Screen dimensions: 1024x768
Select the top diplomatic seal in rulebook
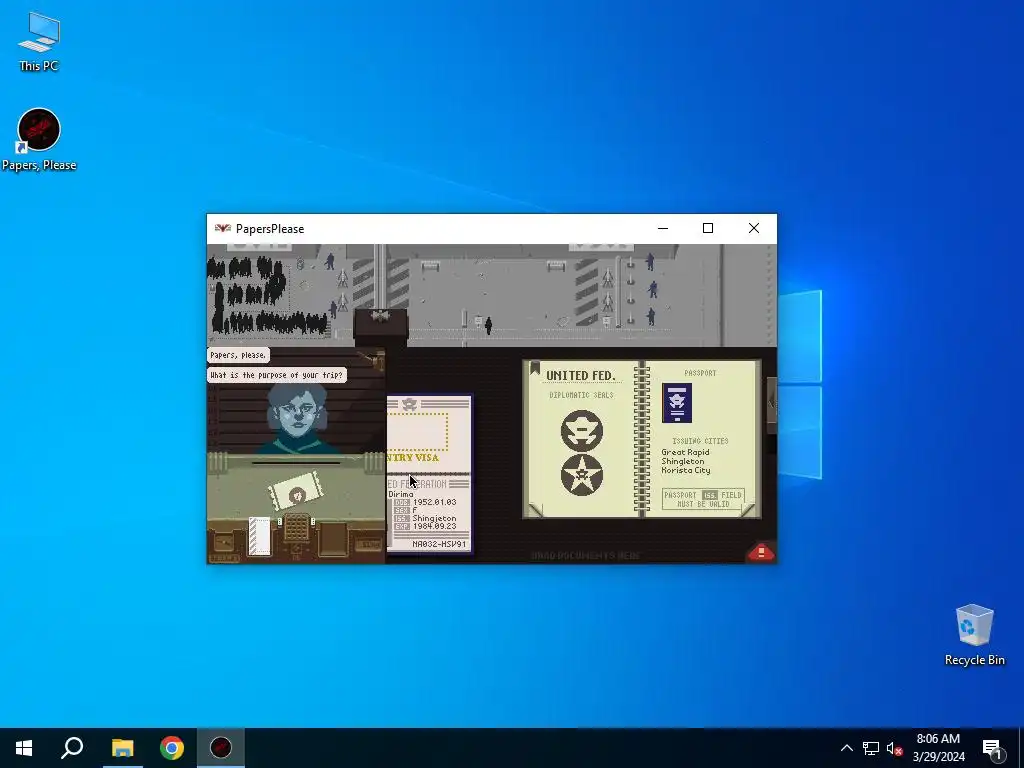[x=581, y=431]
